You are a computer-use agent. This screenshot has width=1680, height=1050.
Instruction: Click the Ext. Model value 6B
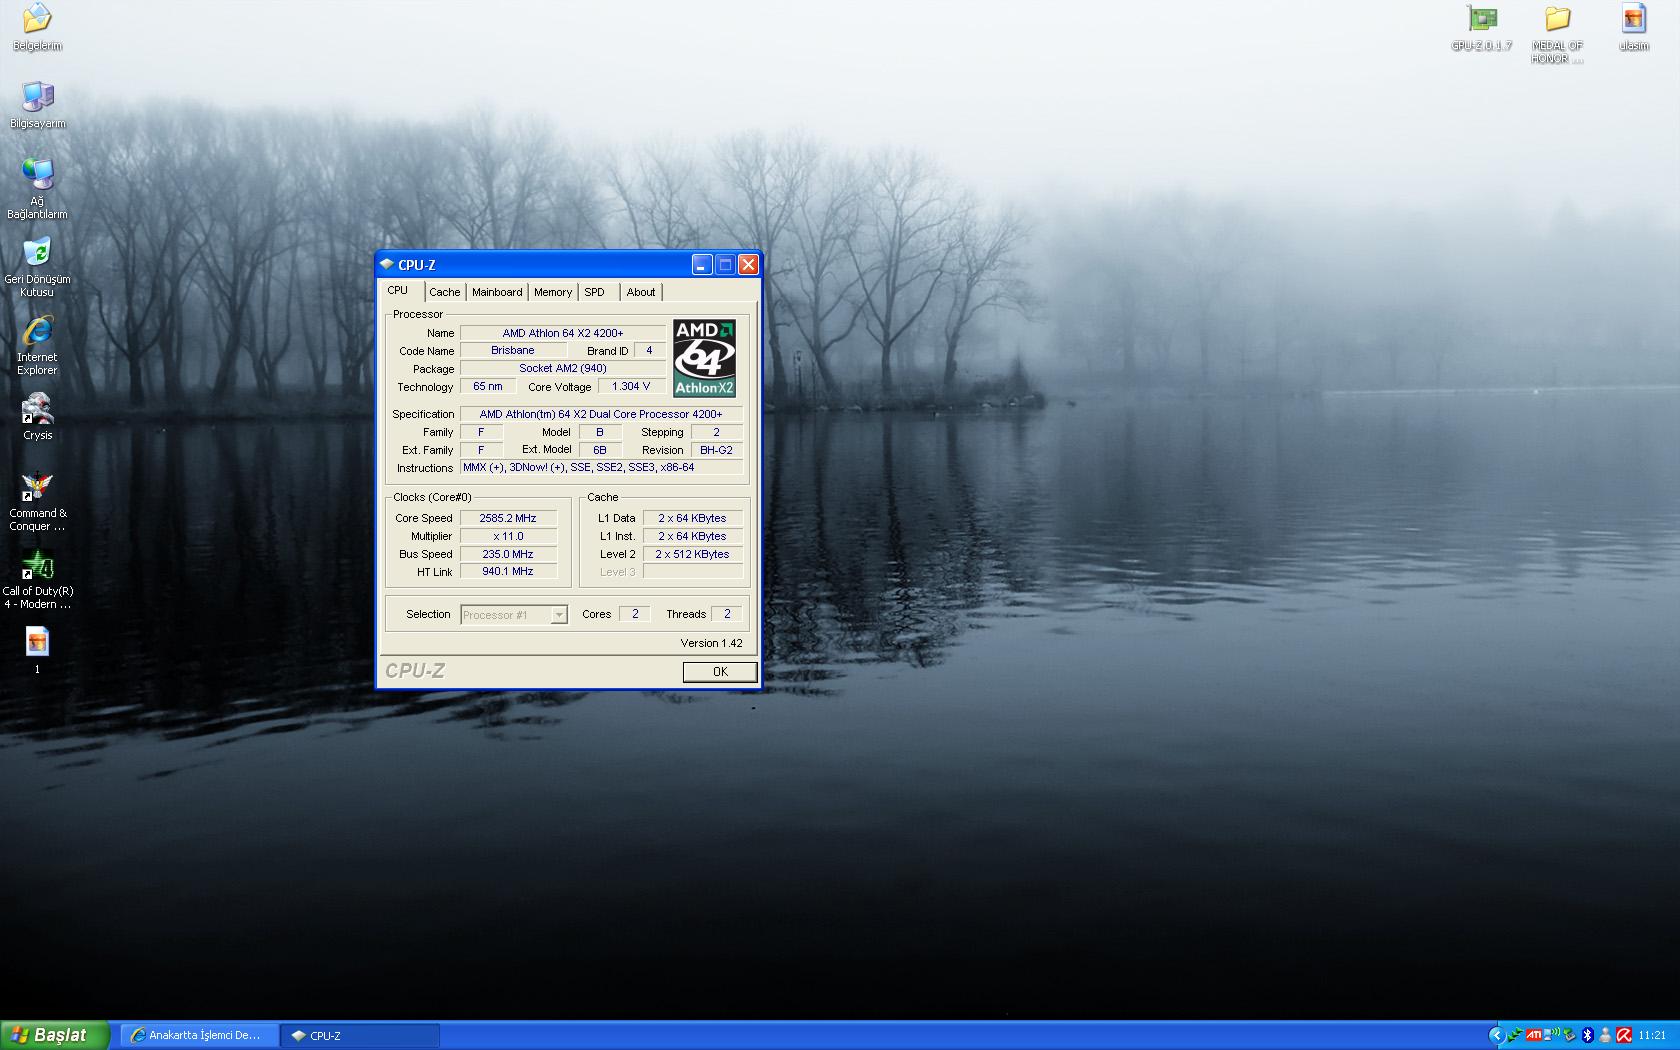tap(600, 450)
